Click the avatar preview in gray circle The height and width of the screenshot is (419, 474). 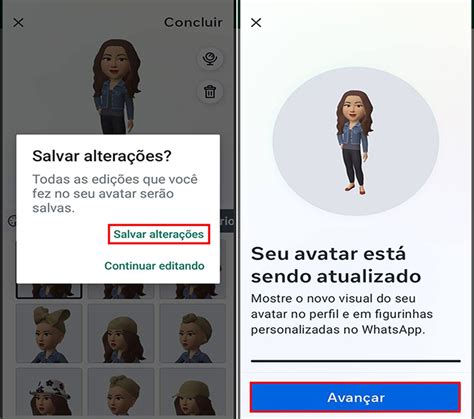pos(355,142)
